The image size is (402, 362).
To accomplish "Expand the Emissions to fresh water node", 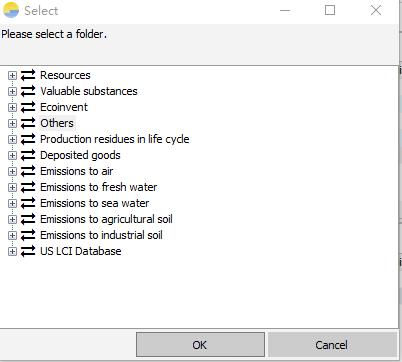I will (x=12, y=187).
